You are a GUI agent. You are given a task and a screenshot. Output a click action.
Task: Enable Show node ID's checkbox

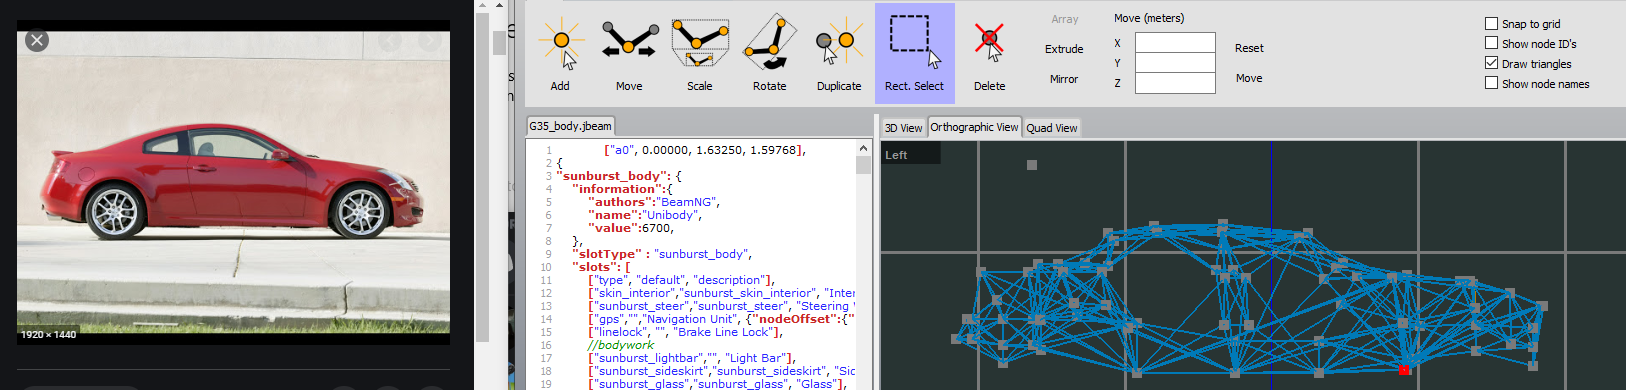1491,43
